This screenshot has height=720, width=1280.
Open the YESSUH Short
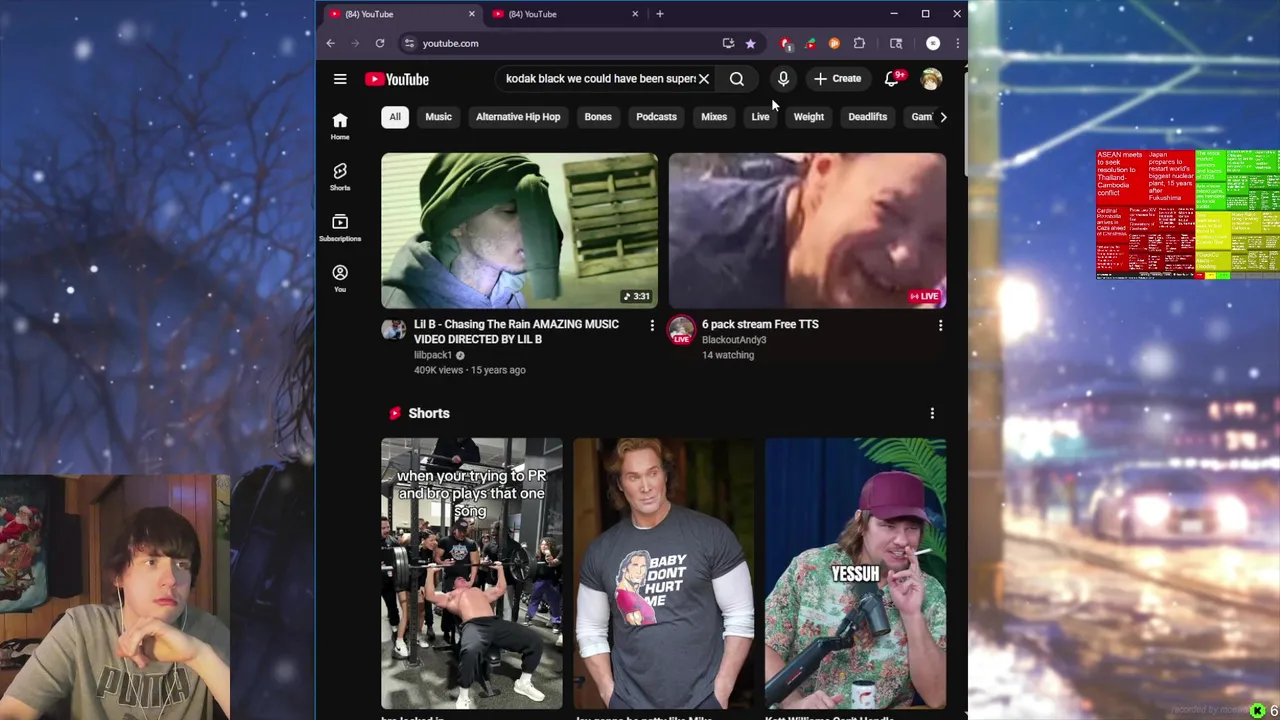tap(855, 573)
